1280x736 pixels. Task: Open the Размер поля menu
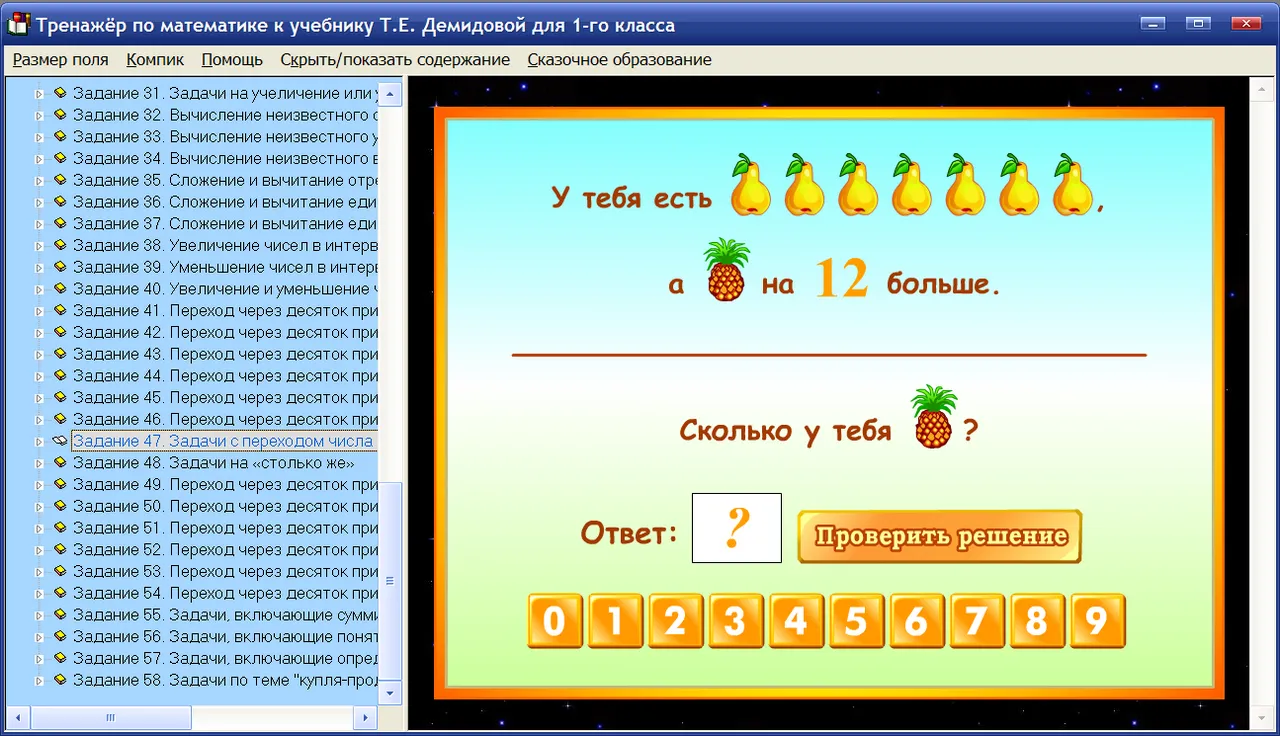tap(61, 60)
